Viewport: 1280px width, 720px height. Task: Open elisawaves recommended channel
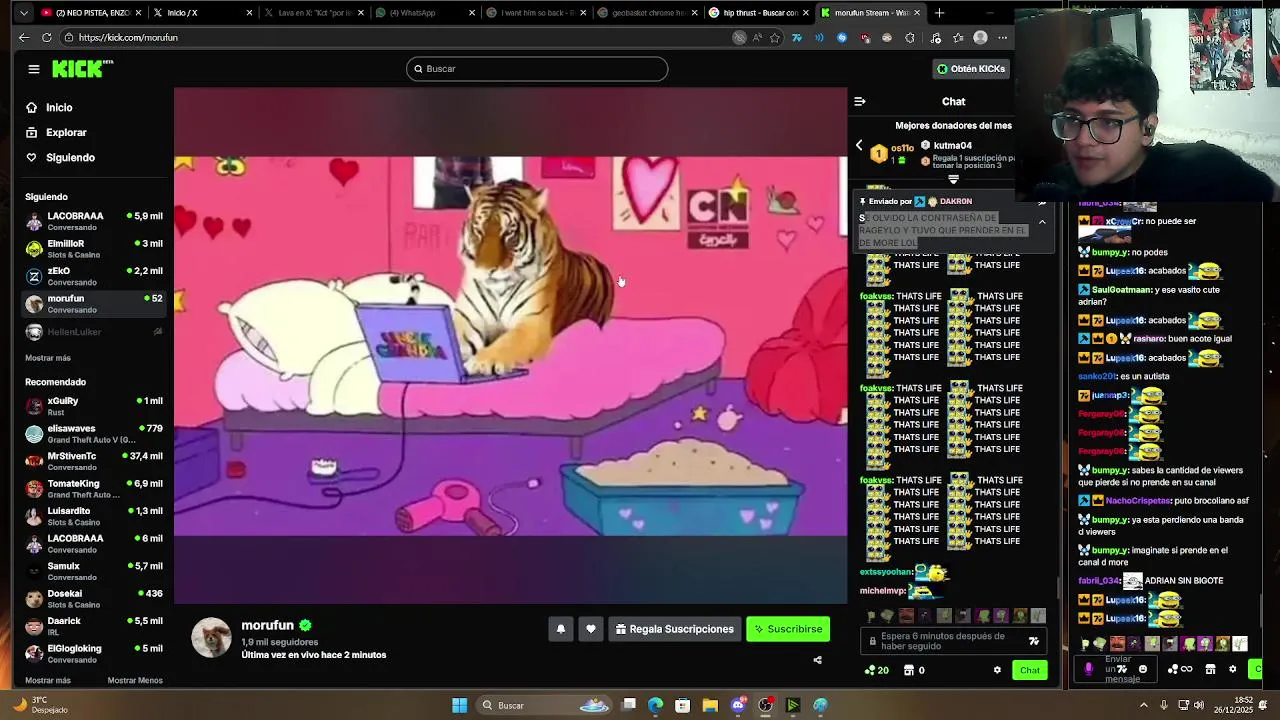tap(94, 433)
